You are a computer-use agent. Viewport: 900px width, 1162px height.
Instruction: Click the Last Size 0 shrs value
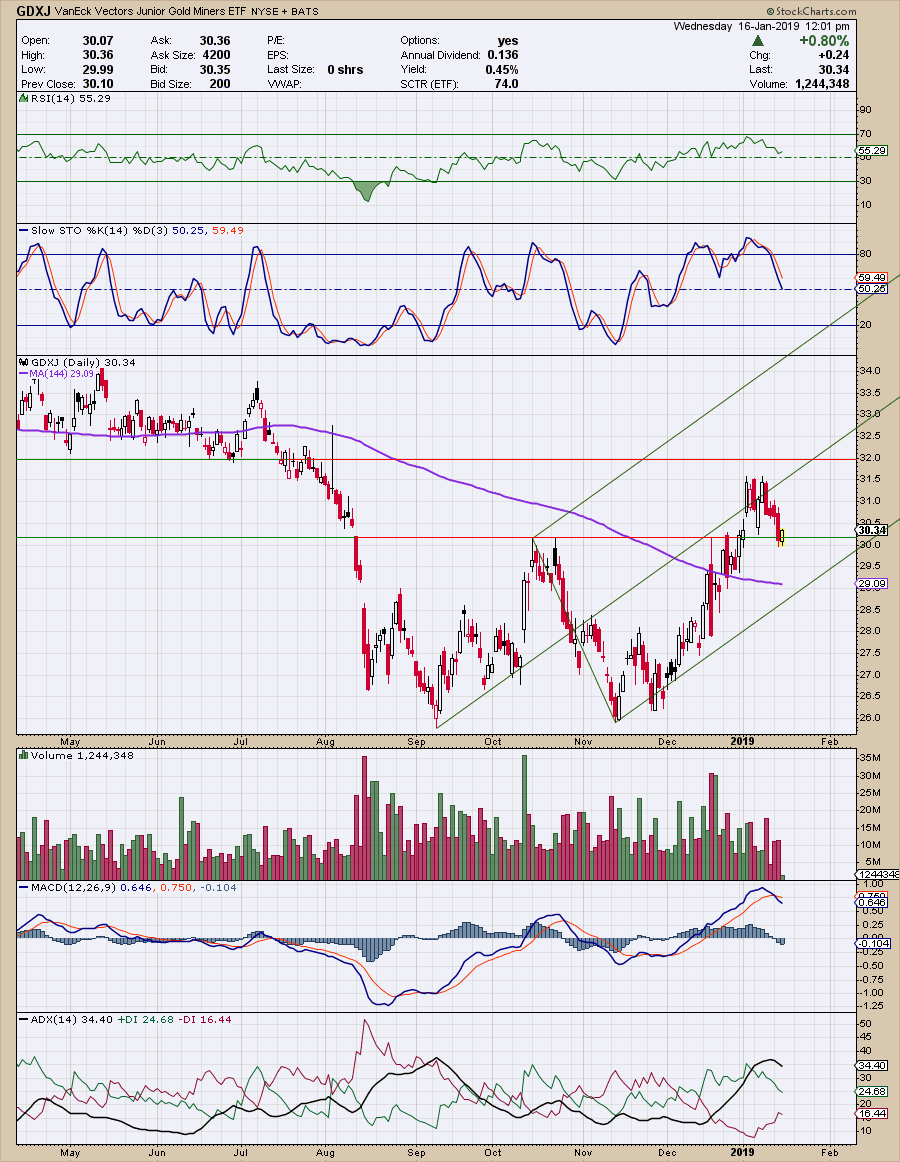click(345, 70)
